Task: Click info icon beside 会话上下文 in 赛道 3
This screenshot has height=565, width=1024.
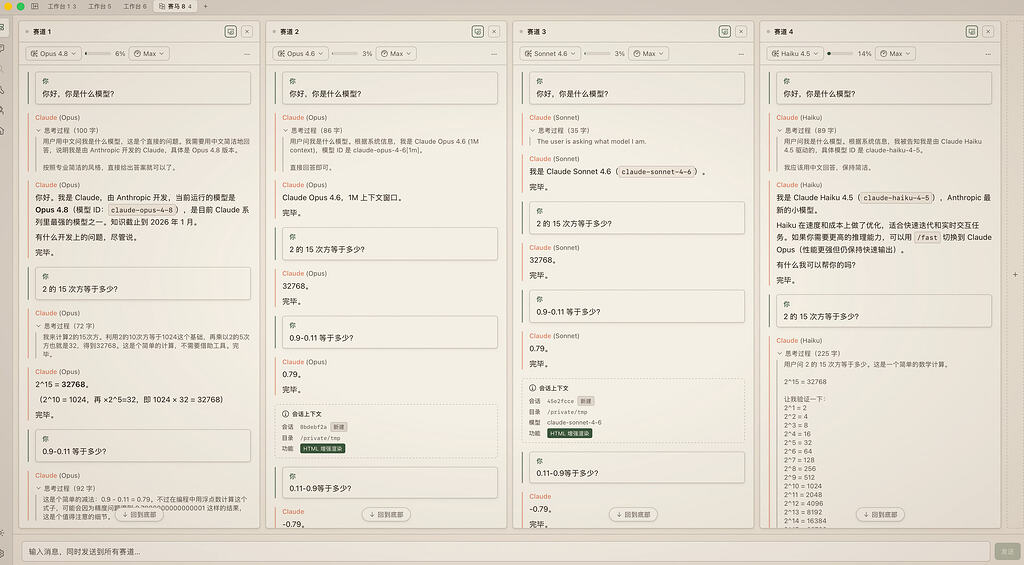Action: [532, 388]
